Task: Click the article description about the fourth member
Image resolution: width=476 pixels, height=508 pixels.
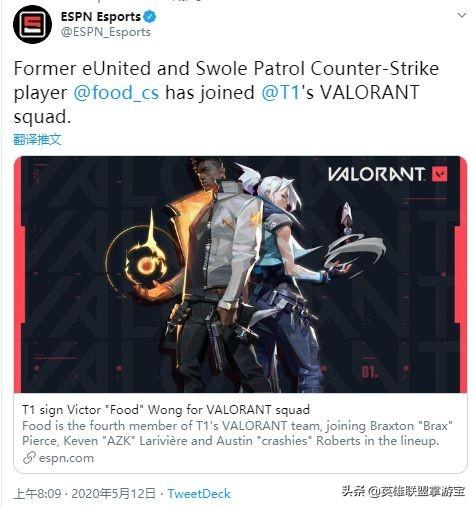Action: [x=237, y=433]
